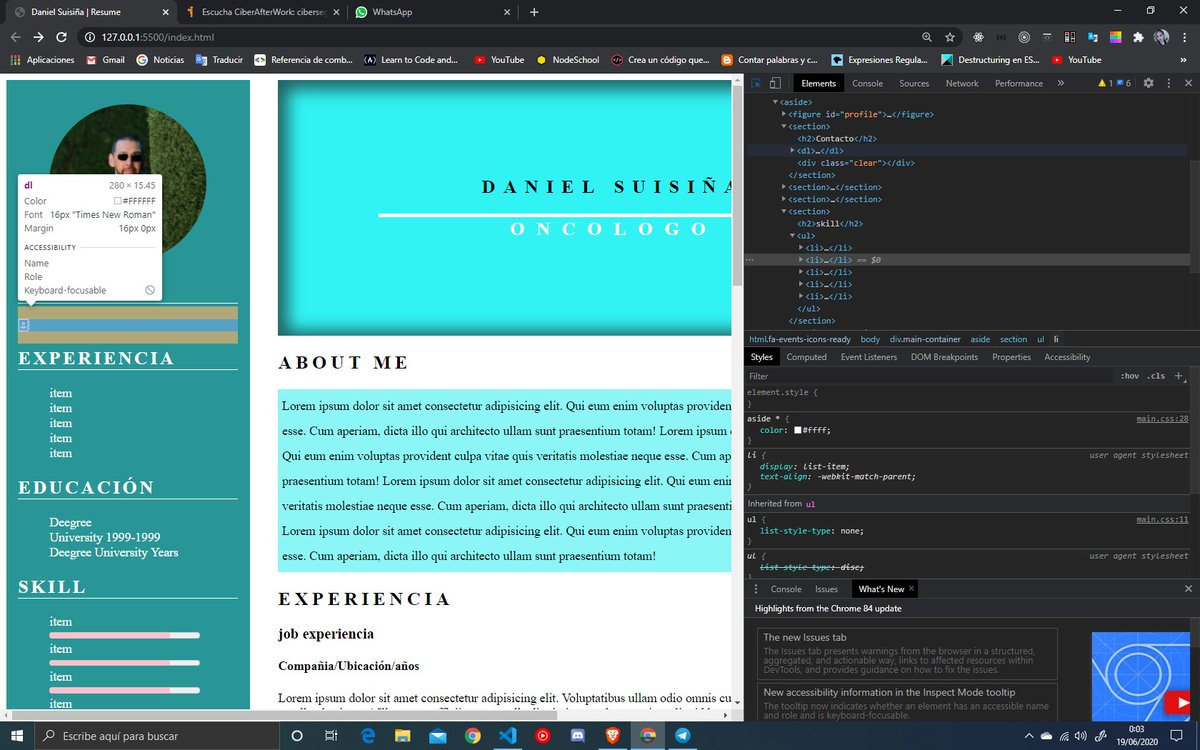This screenshot has height=750, width=1200.
Task: Bookmark this page with the star icon
Action: [x=950, y=37]
